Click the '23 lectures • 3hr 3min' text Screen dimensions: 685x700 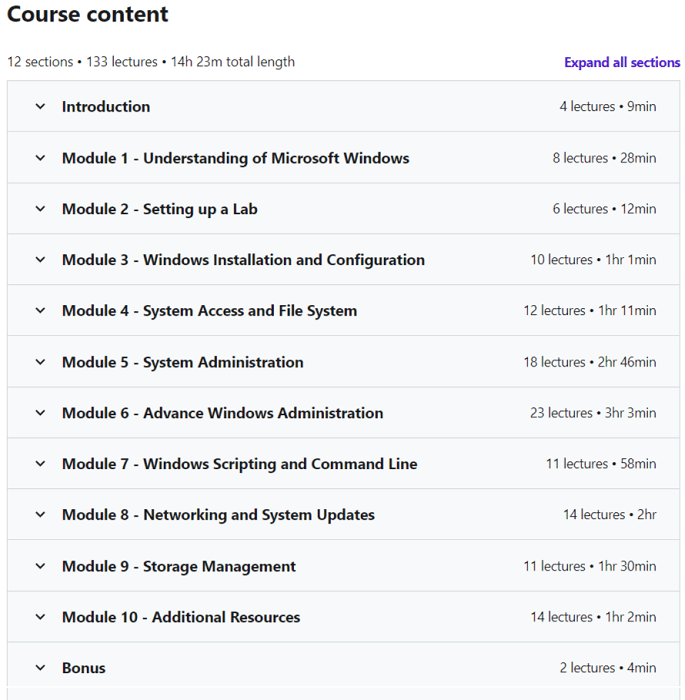(x=593, y=413)
